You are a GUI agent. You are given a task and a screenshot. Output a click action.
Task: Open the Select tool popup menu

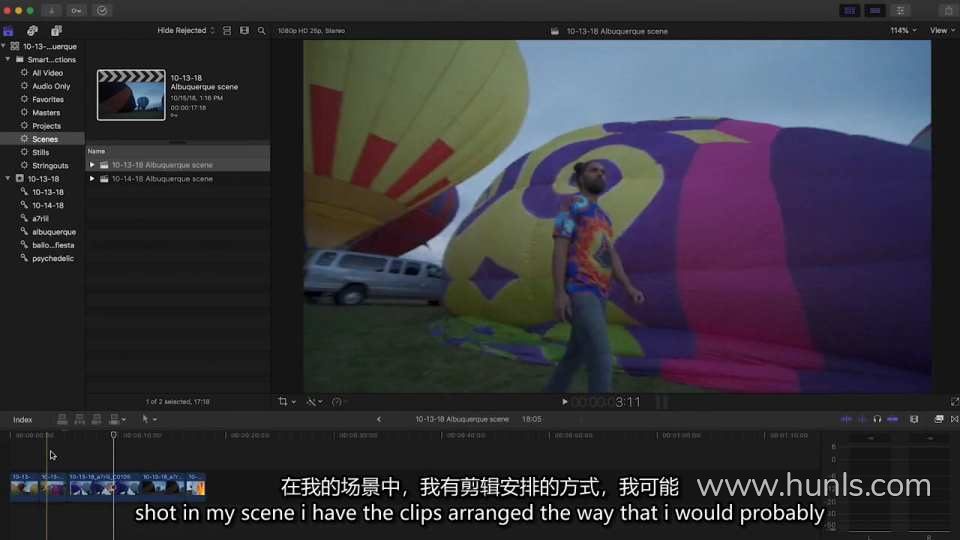(149, 419)
